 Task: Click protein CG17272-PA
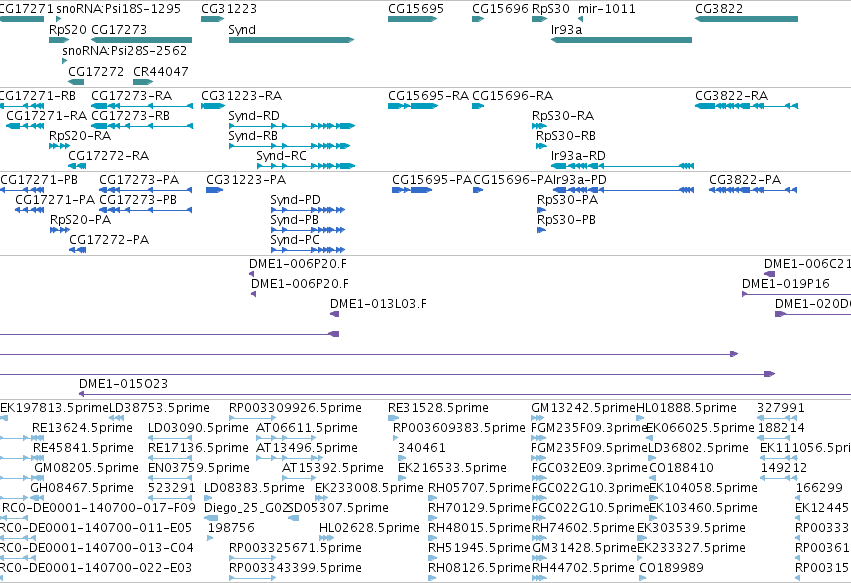(78, 250)
